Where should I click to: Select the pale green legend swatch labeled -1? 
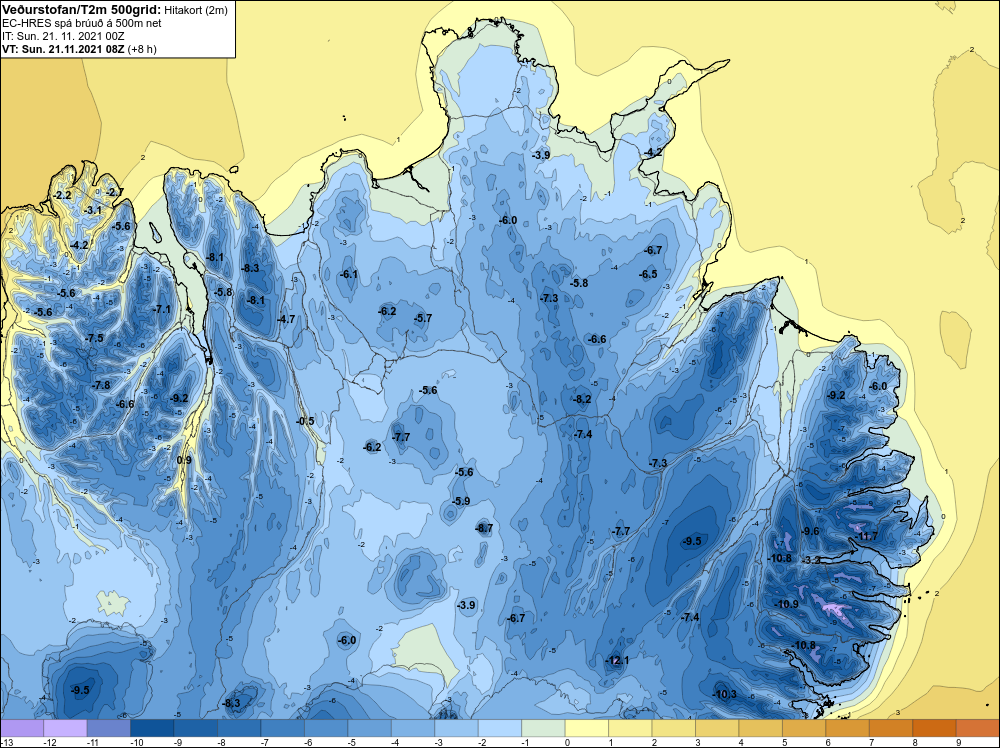click(543, 728)
